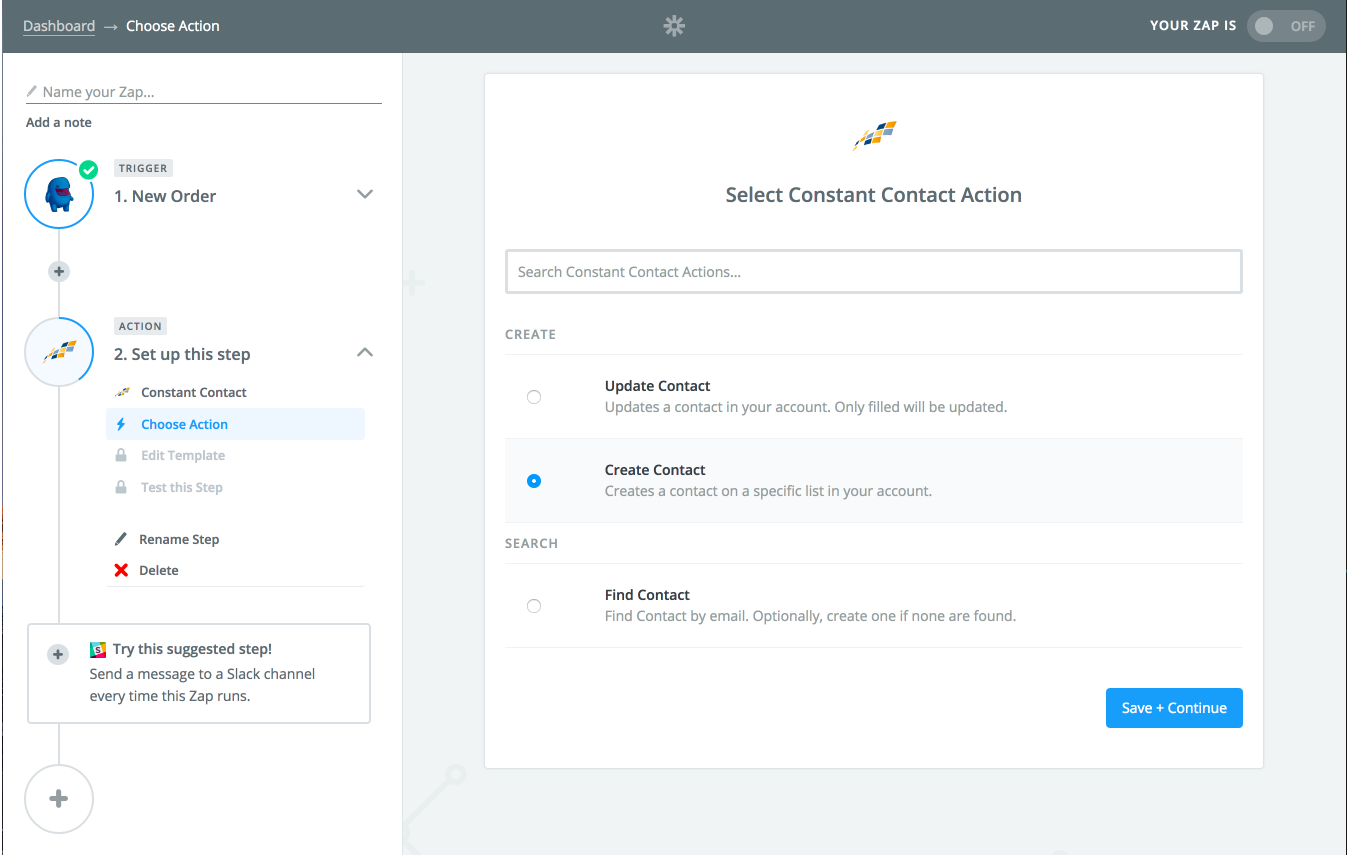Click the Choose Action breadcrumb text
Screen dimensions: 1347x855
[x=173, y=26]
